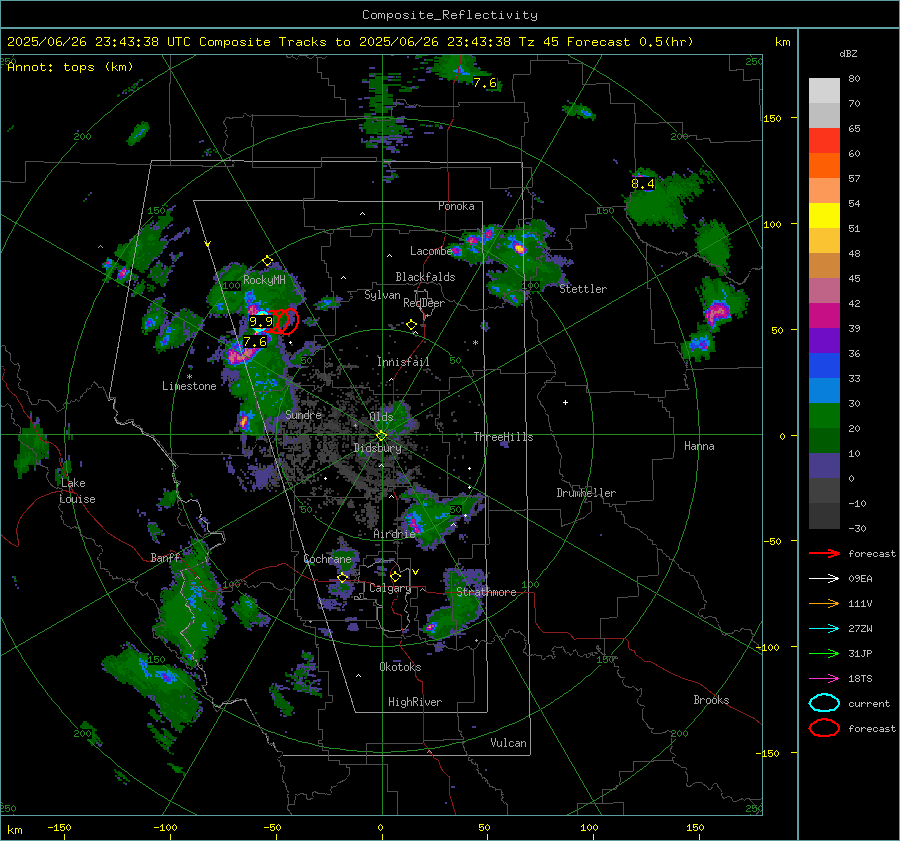
Task: Click the UTC Composite Tracks timestamp header
Action: click(350, 42)
